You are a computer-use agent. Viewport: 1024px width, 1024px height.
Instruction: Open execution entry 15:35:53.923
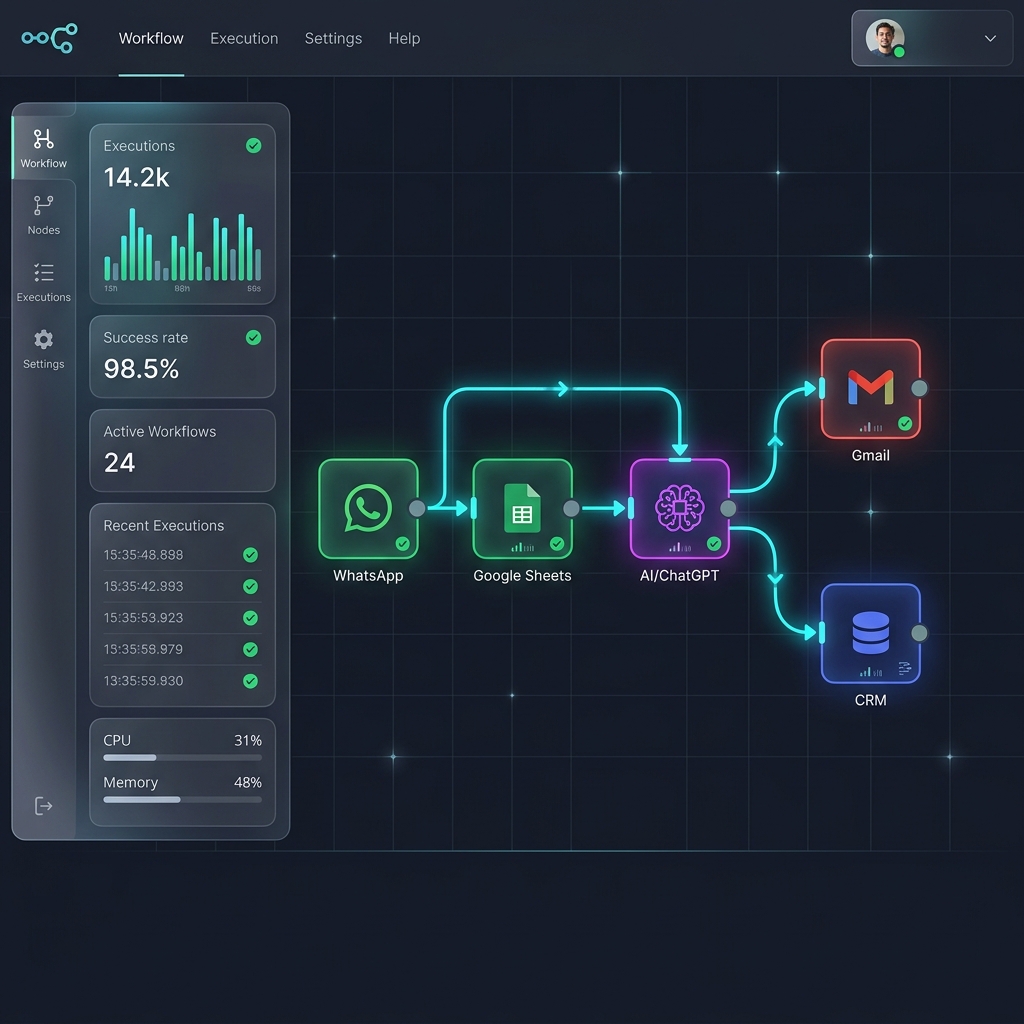pyautogui.click(x=182, y=618)
